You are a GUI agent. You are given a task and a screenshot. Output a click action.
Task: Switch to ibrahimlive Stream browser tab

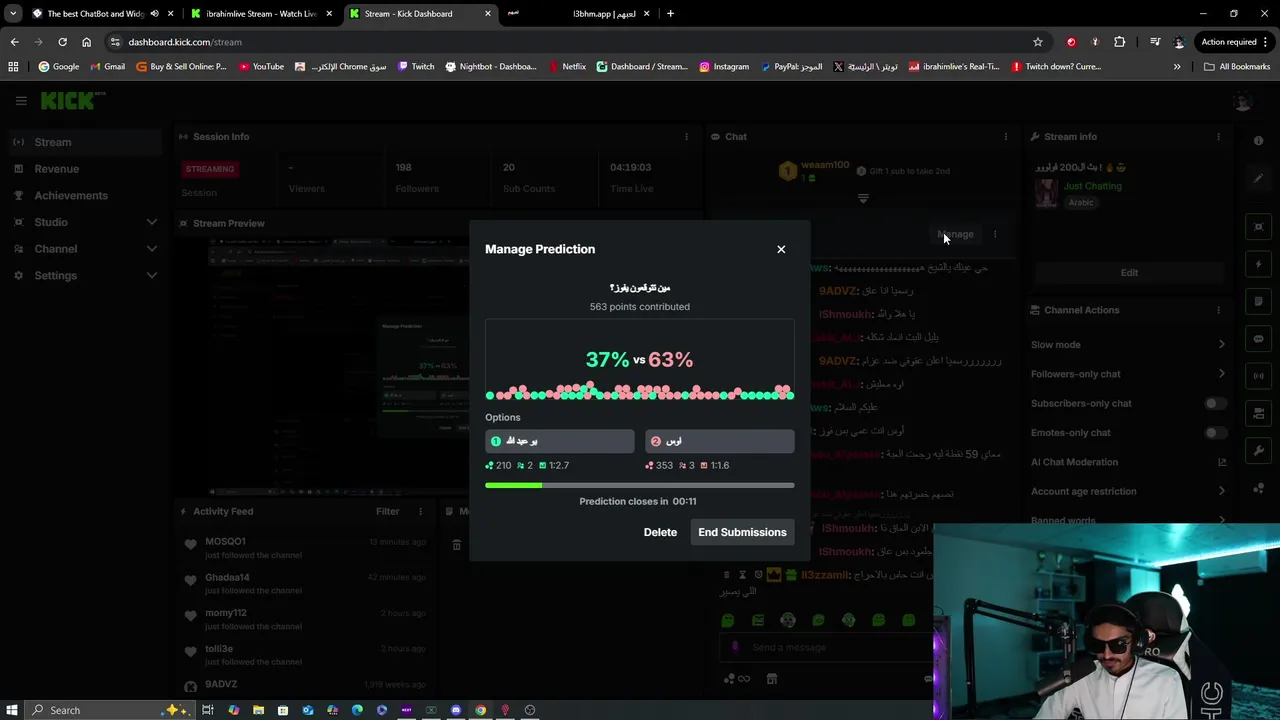click(260, 14)
